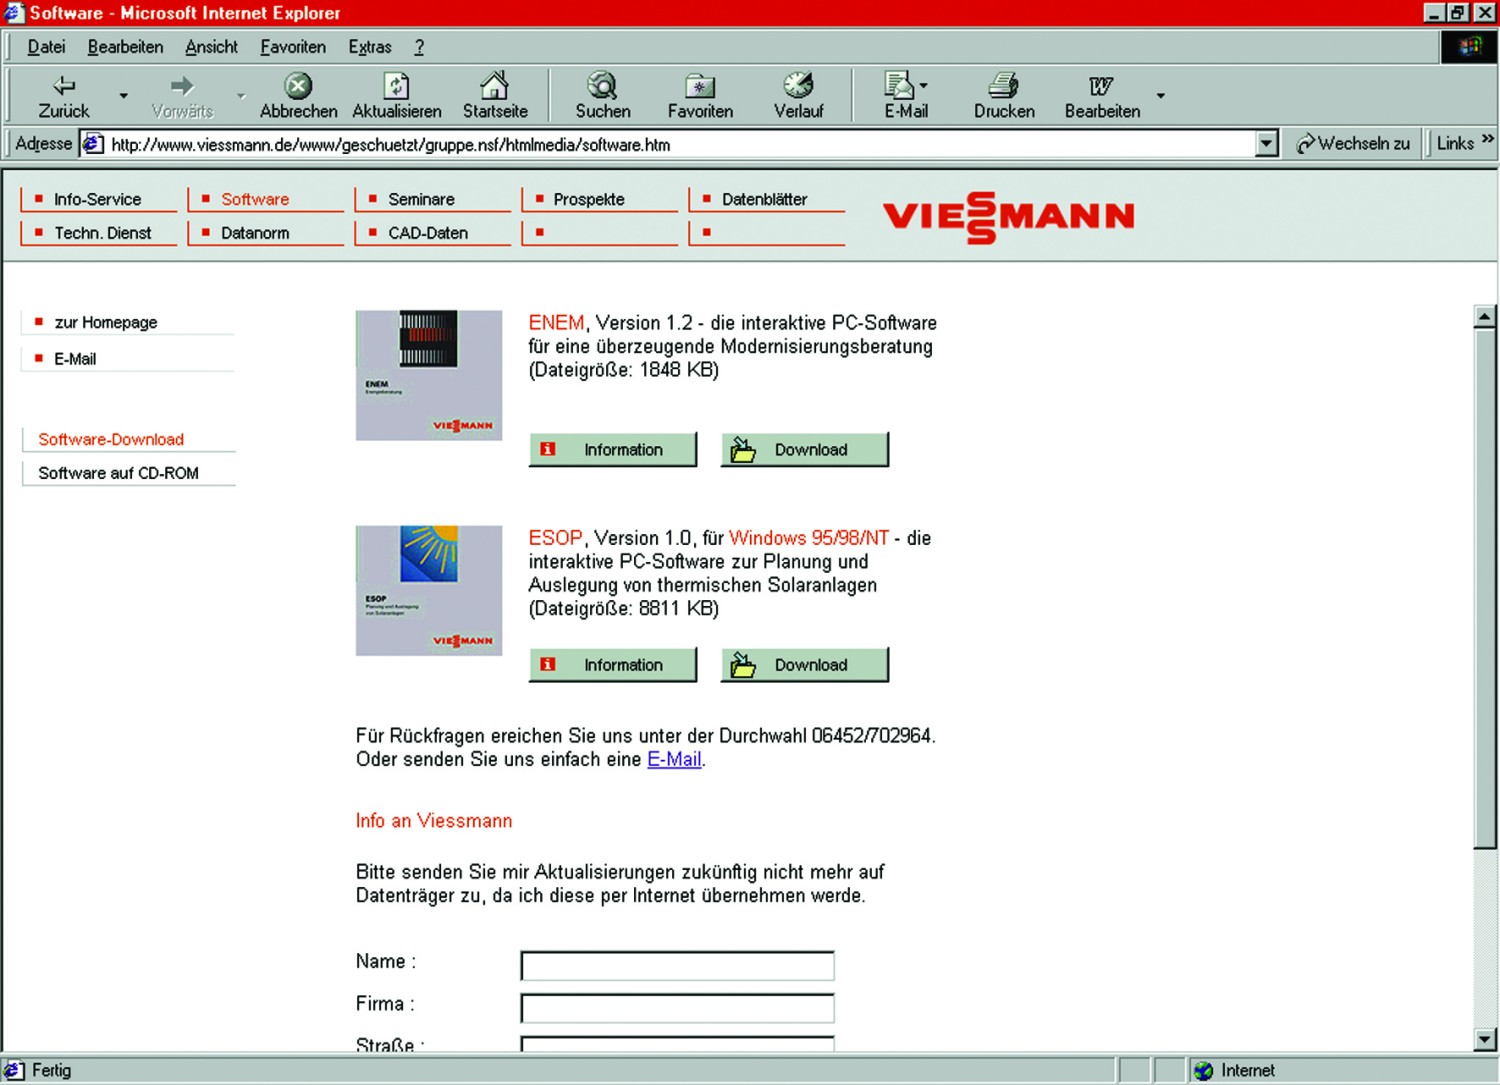The height and width of the screenshot is (1085, 1500).
Task: Click the Wechseln zu button
Action: 1353,144
